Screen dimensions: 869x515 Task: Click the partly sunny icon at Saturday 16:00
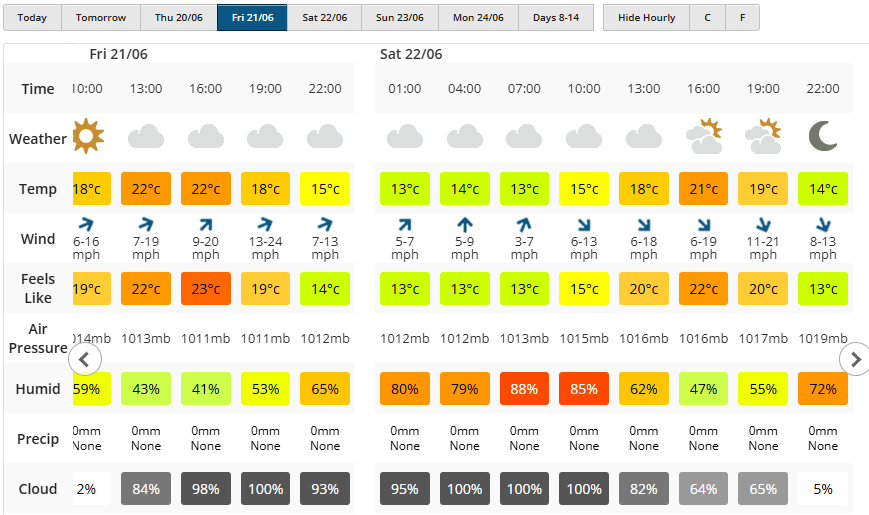pos(704,136)
